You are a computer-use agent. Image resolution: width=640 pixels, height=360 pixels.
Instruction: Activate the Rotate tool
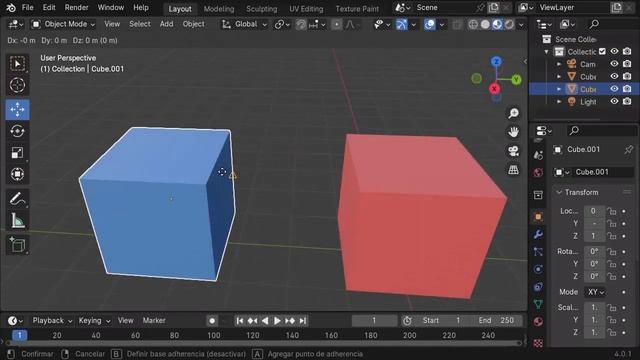(x=17, y=131)
